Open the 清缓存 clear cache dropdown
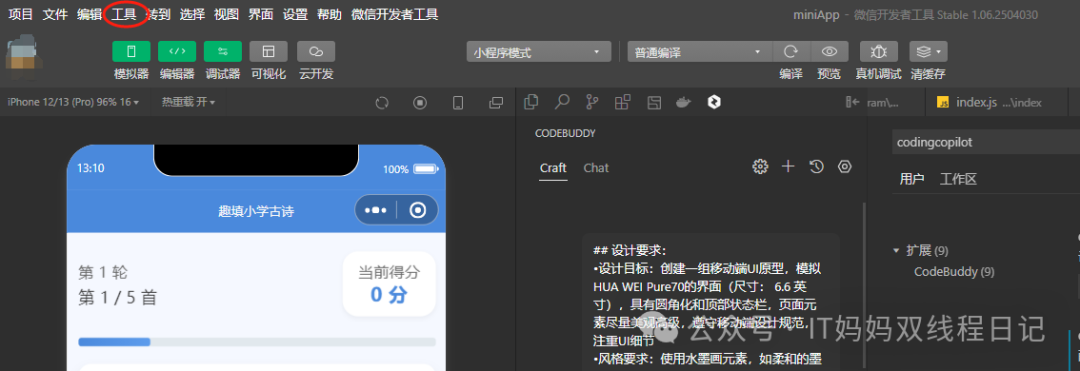The width and height of the screenshot is (1080, 371). [928, 52]
